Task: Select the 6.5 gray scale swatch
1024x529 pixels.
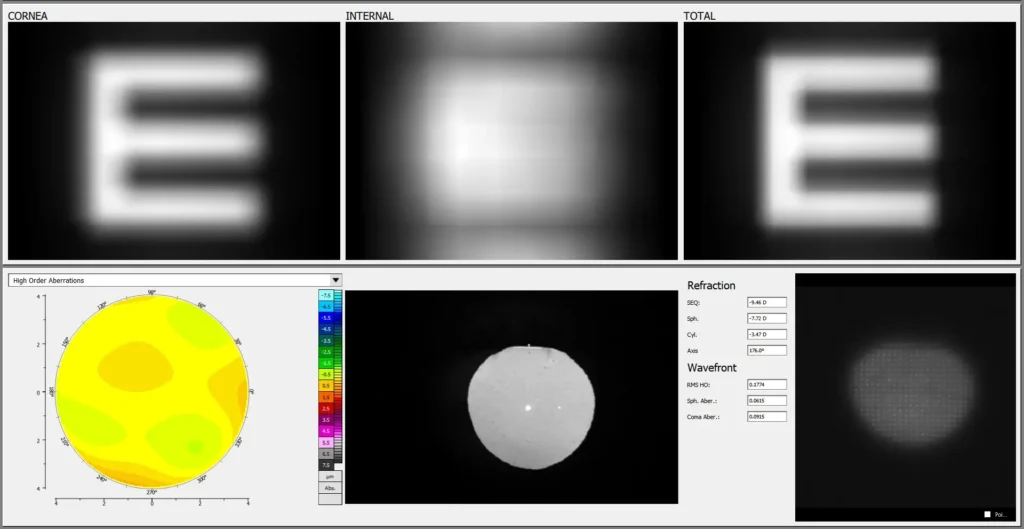Action: click(326, 453)
